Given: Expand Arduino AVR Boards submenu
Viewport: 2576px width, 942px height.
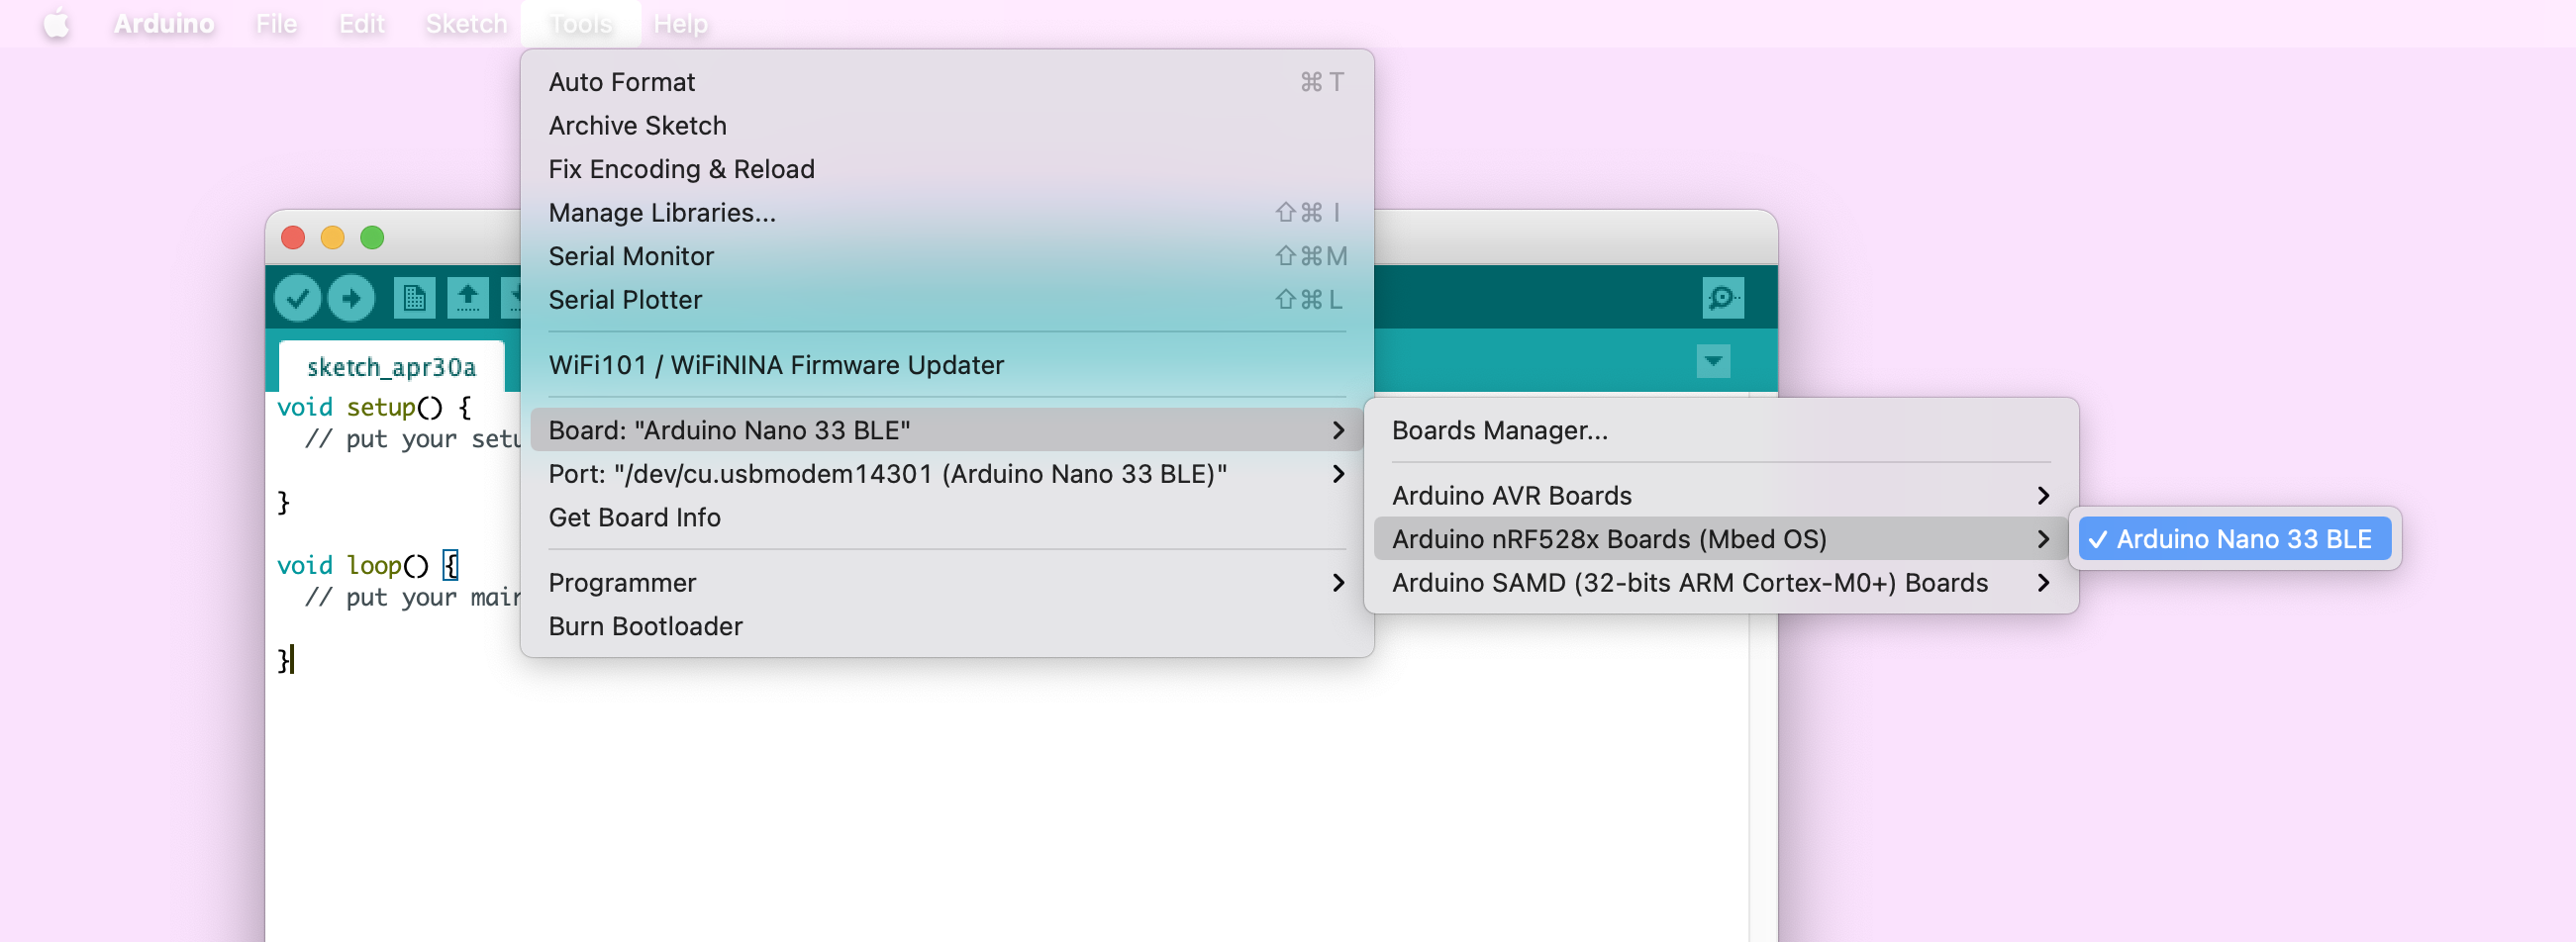Looking at the screenshot, I should point(1720,496).
